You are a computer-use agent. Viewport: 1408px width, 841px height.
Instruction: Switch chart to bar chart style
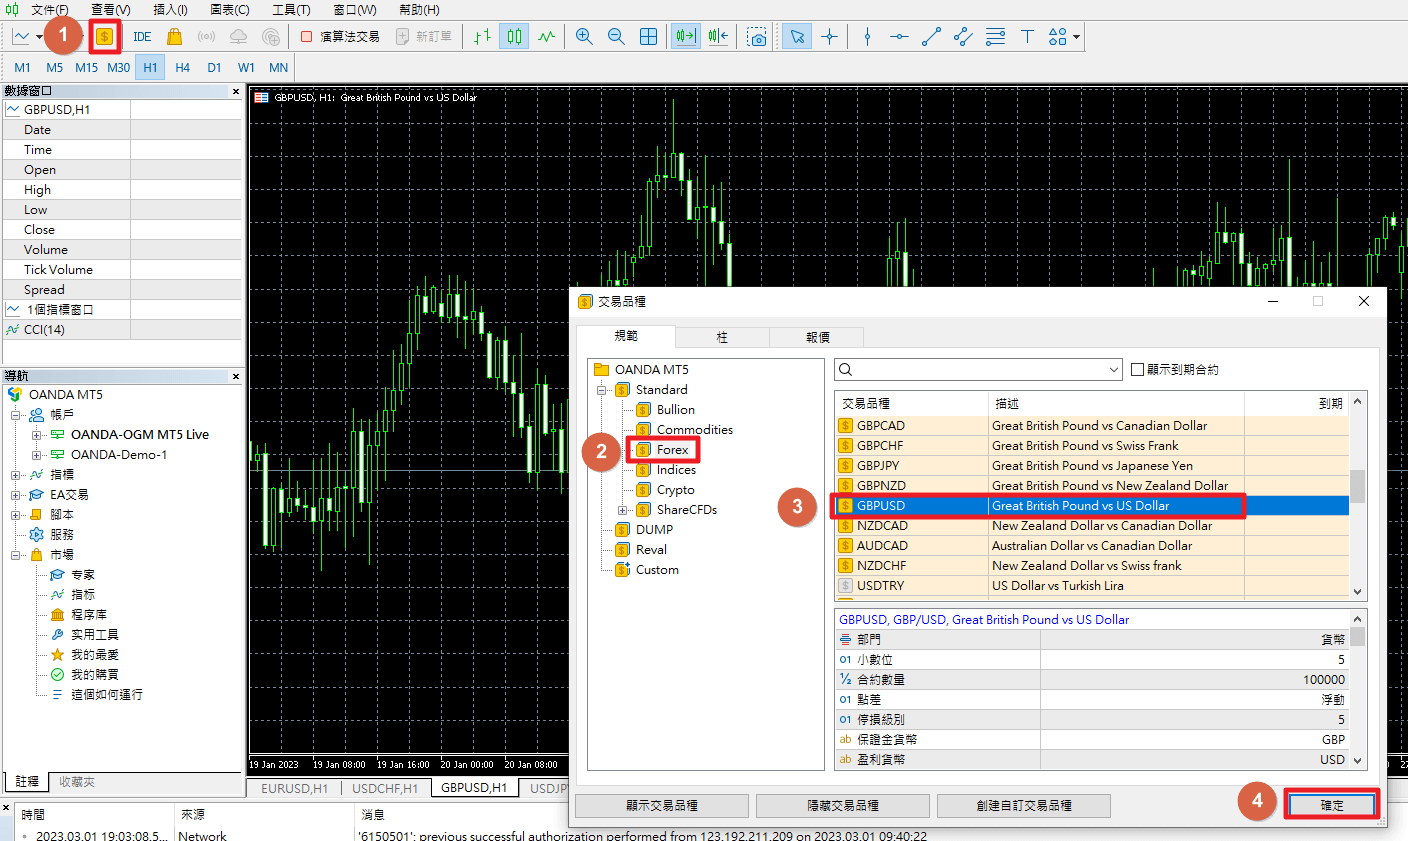483,37
